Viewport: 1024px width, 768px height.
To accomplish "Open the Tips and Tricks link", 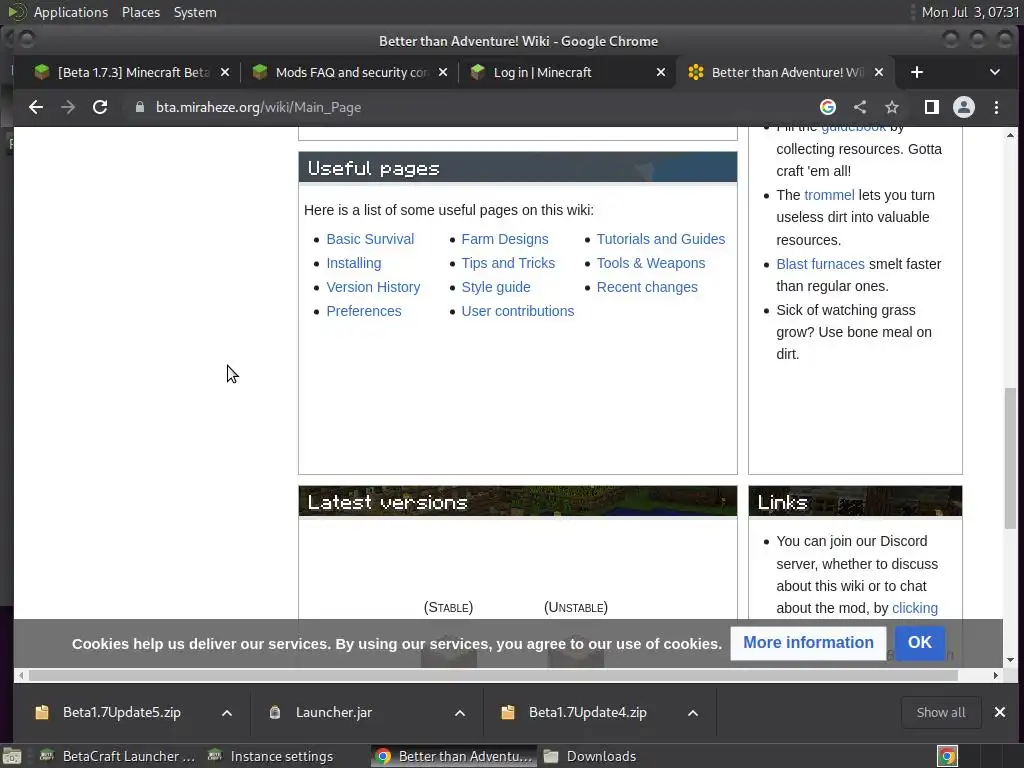I will 508,263.
